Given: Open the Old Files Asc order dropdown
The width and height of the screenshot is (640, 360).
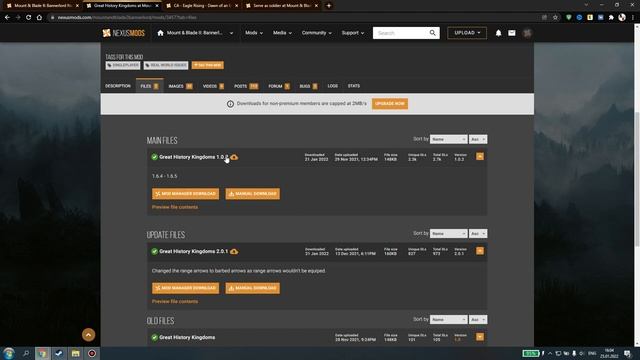Looking at the screenshot, I should 478,320.
